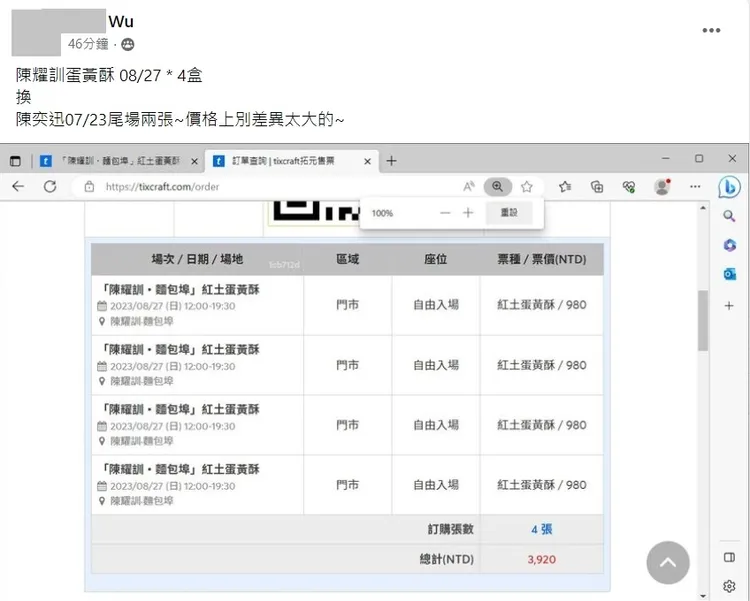Toggle the sidebar hide panel icon
Viewport: 750px width, 601px height.
tap(729, 557)
